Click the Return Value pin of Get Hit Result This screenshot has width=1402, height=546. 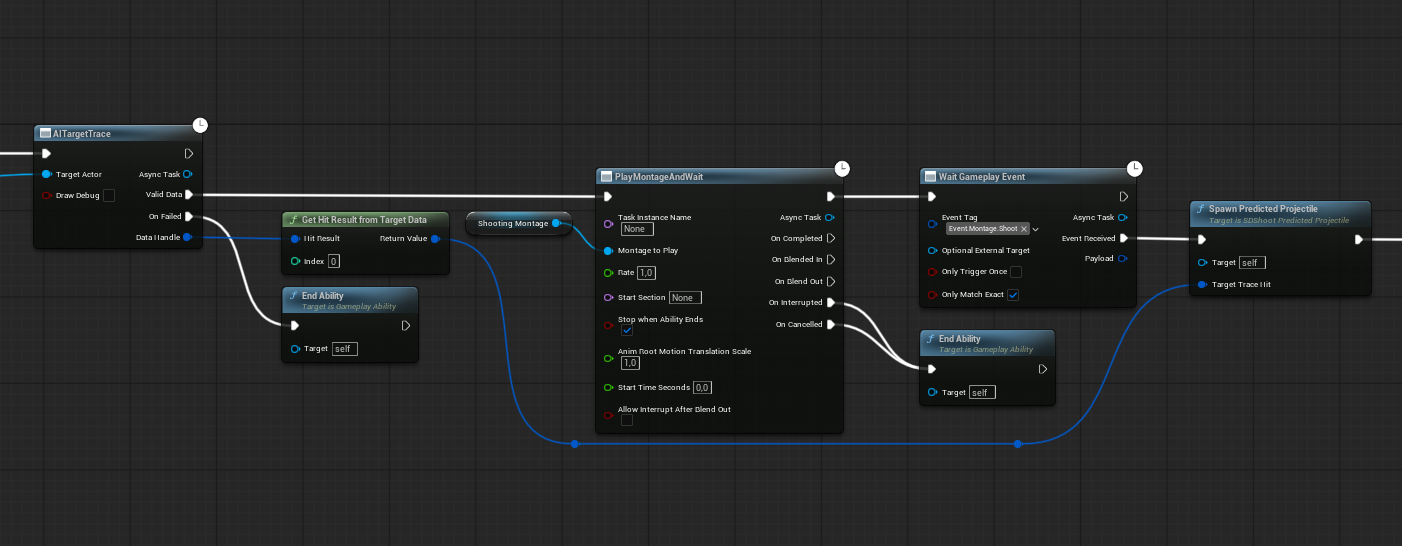pos(435,239)
